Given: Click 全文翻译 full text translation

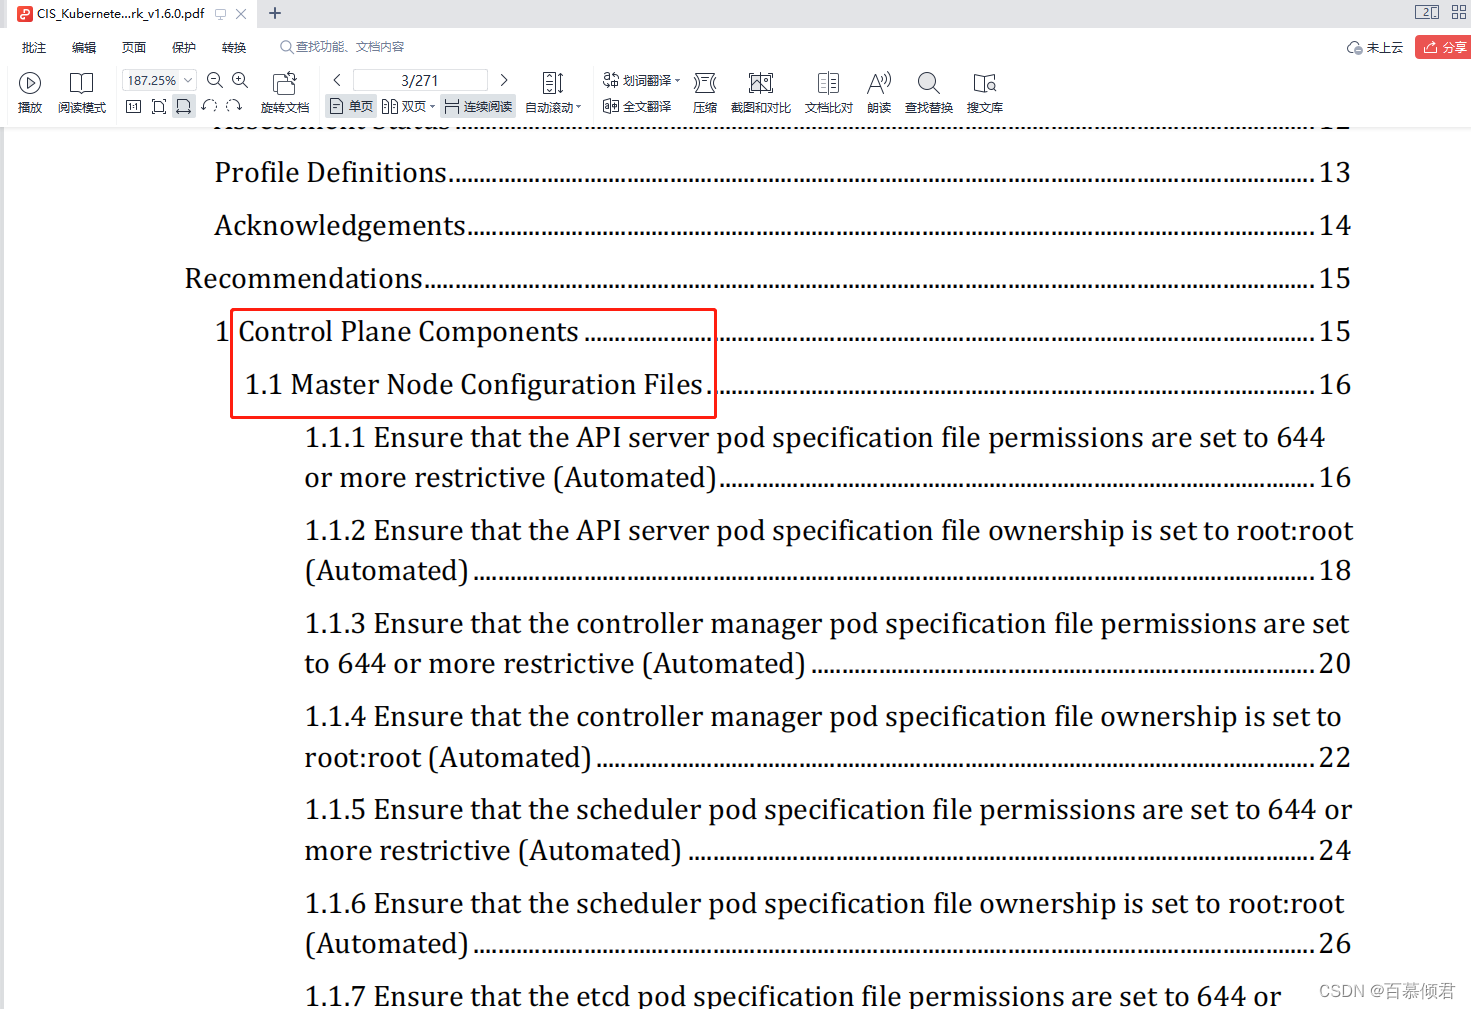Looking at the screenshot, I should pyautogui.click(x=637, y=106).
